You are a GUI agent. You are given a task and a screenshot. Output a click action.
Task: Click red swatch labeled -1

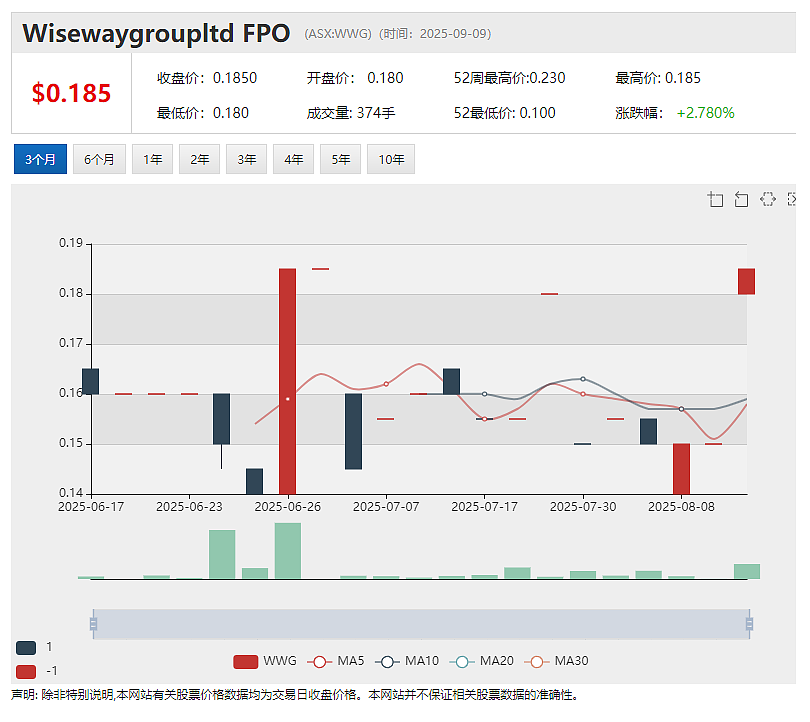(x=26, y=671)
